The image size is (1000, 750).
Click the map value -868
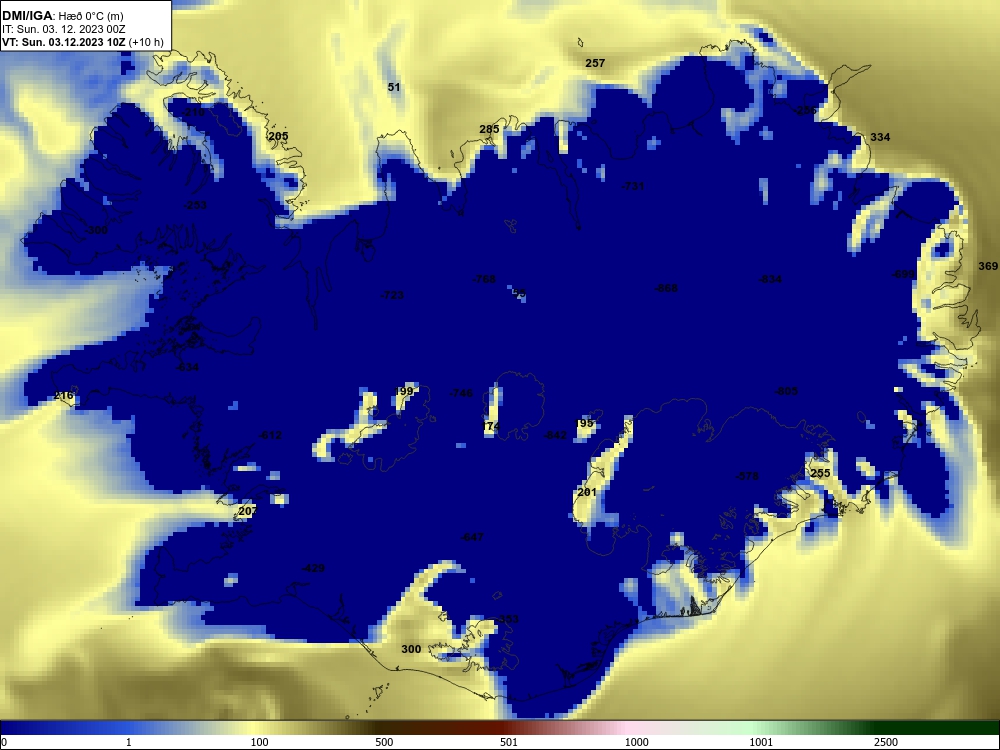pos(666,288)
